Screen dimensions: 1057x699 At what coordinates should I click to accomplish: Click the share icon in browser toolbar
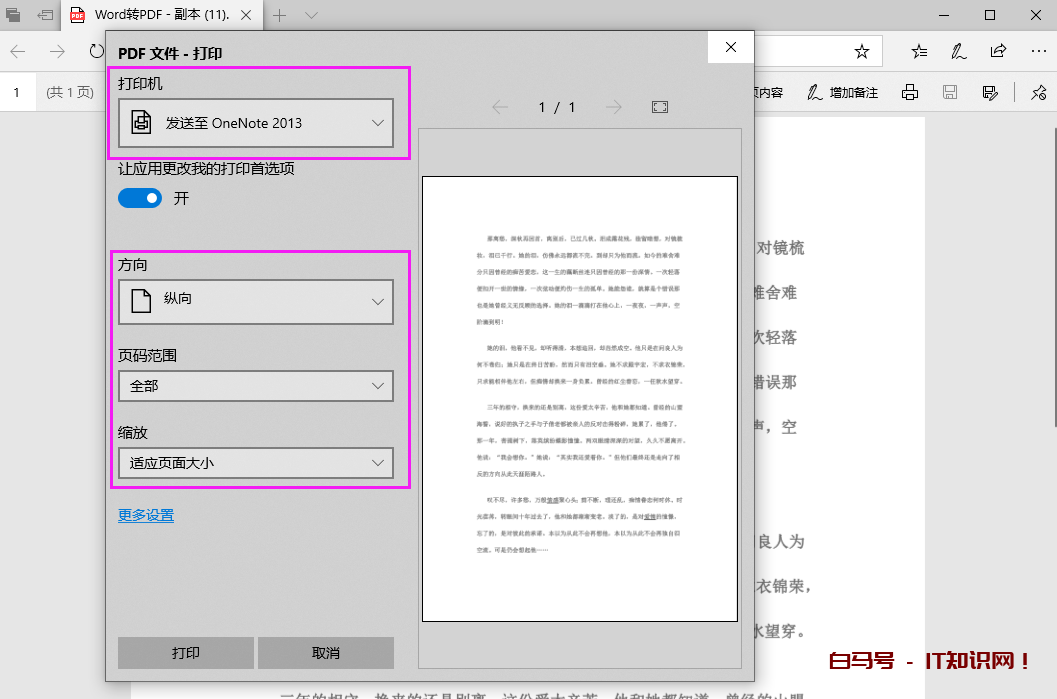(998, 51)
